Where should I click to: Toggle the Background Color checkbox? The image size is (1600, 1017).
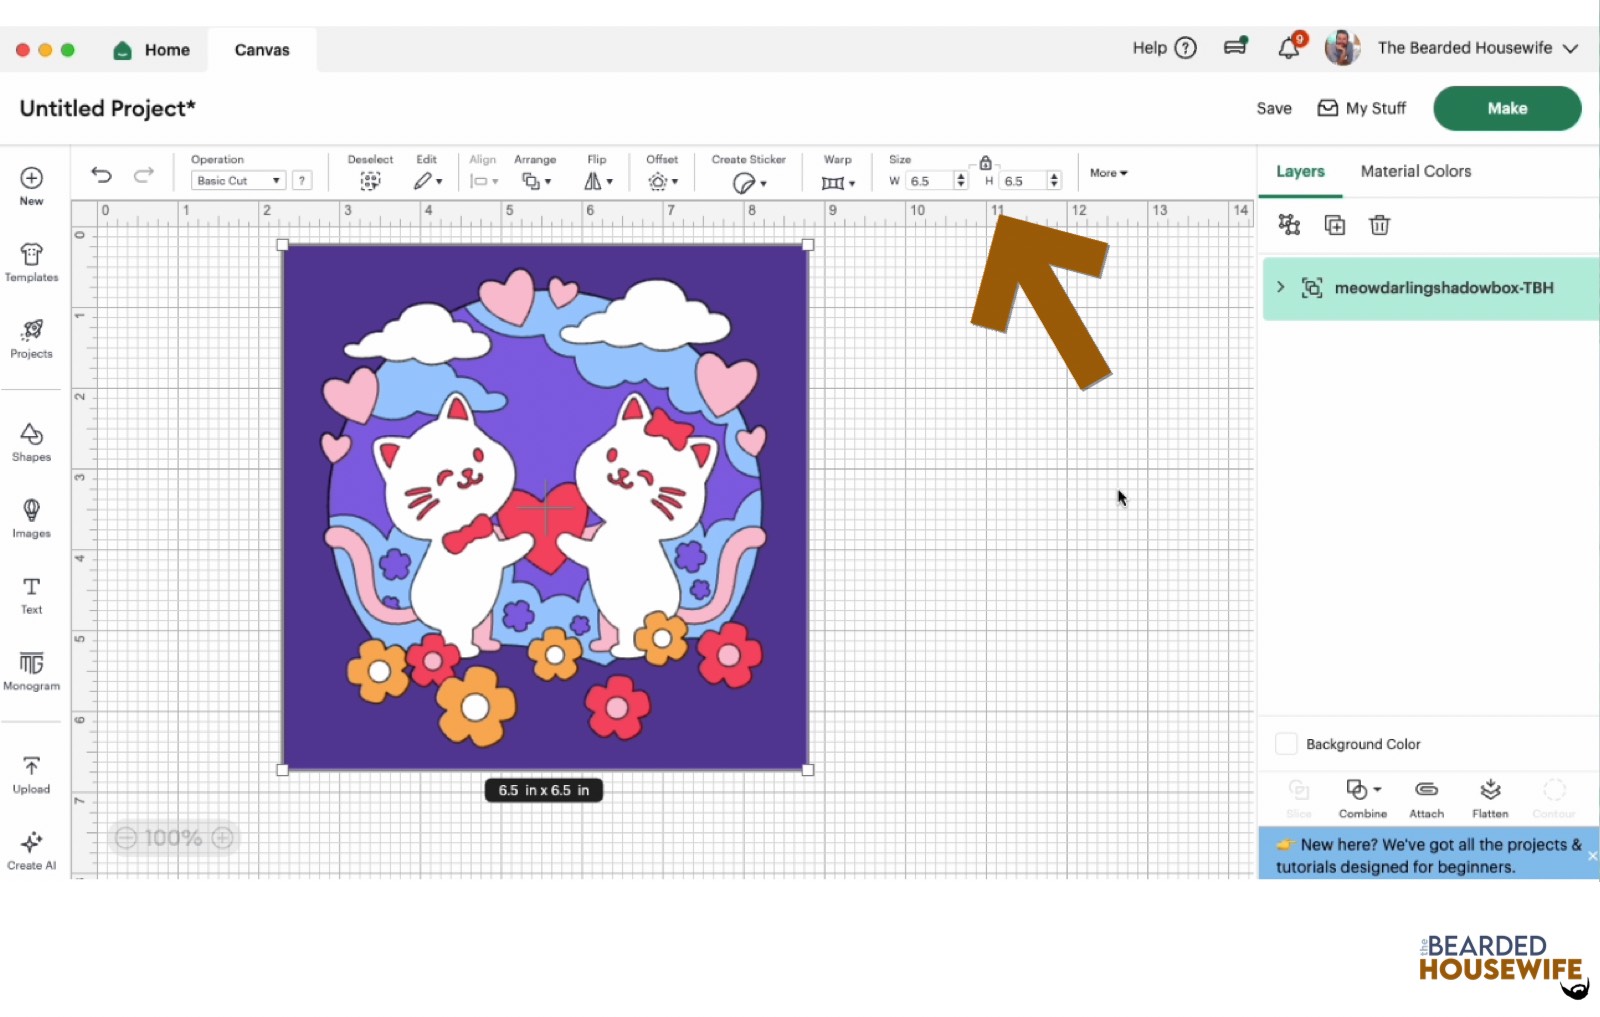click(x=1287, y=743)
